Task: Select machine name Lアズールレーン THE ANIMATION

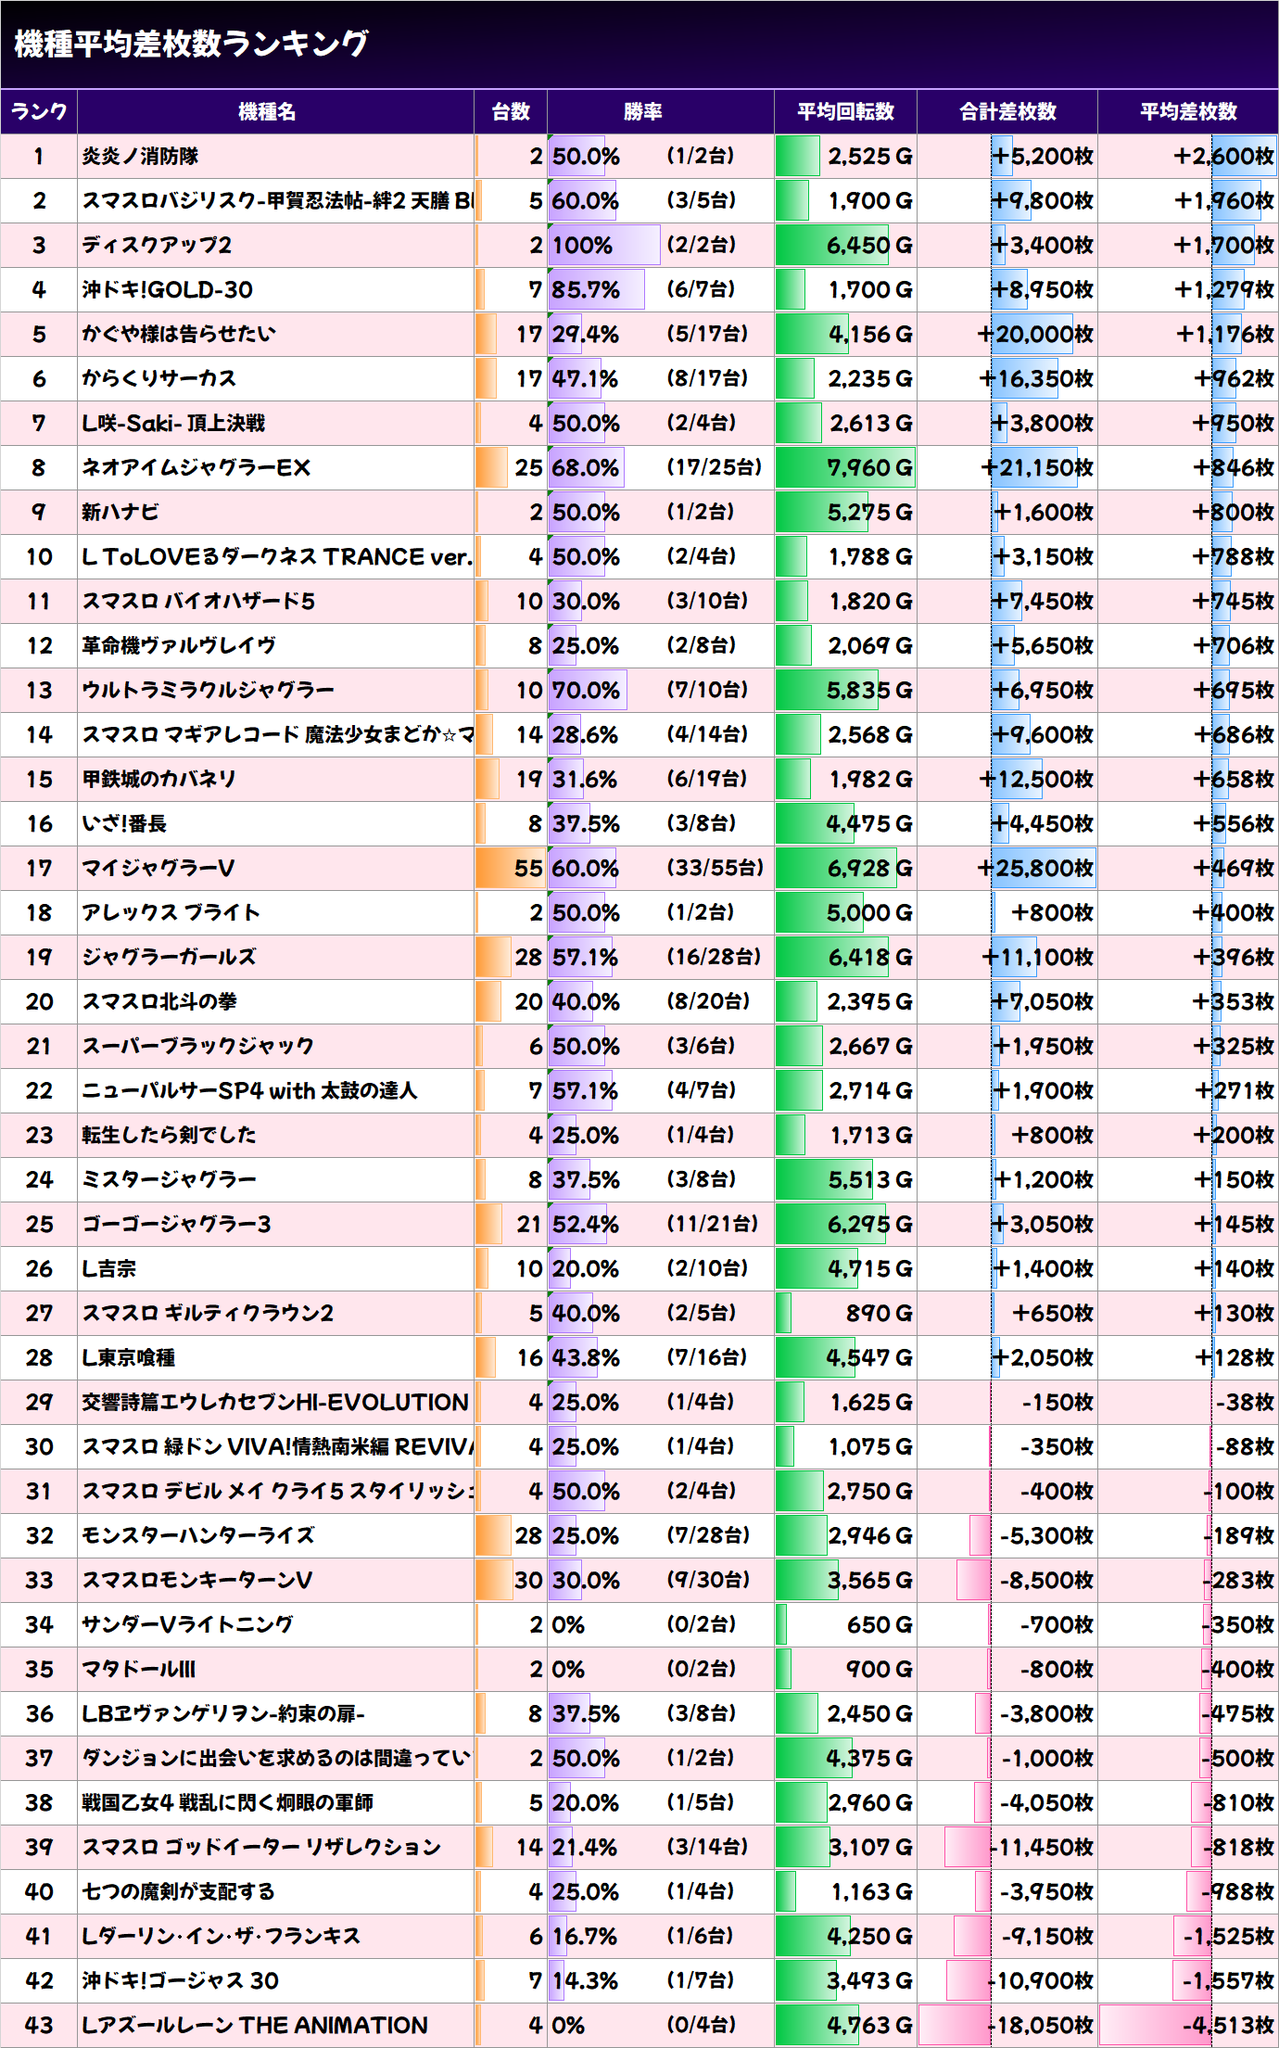Action: [255, 2026]
